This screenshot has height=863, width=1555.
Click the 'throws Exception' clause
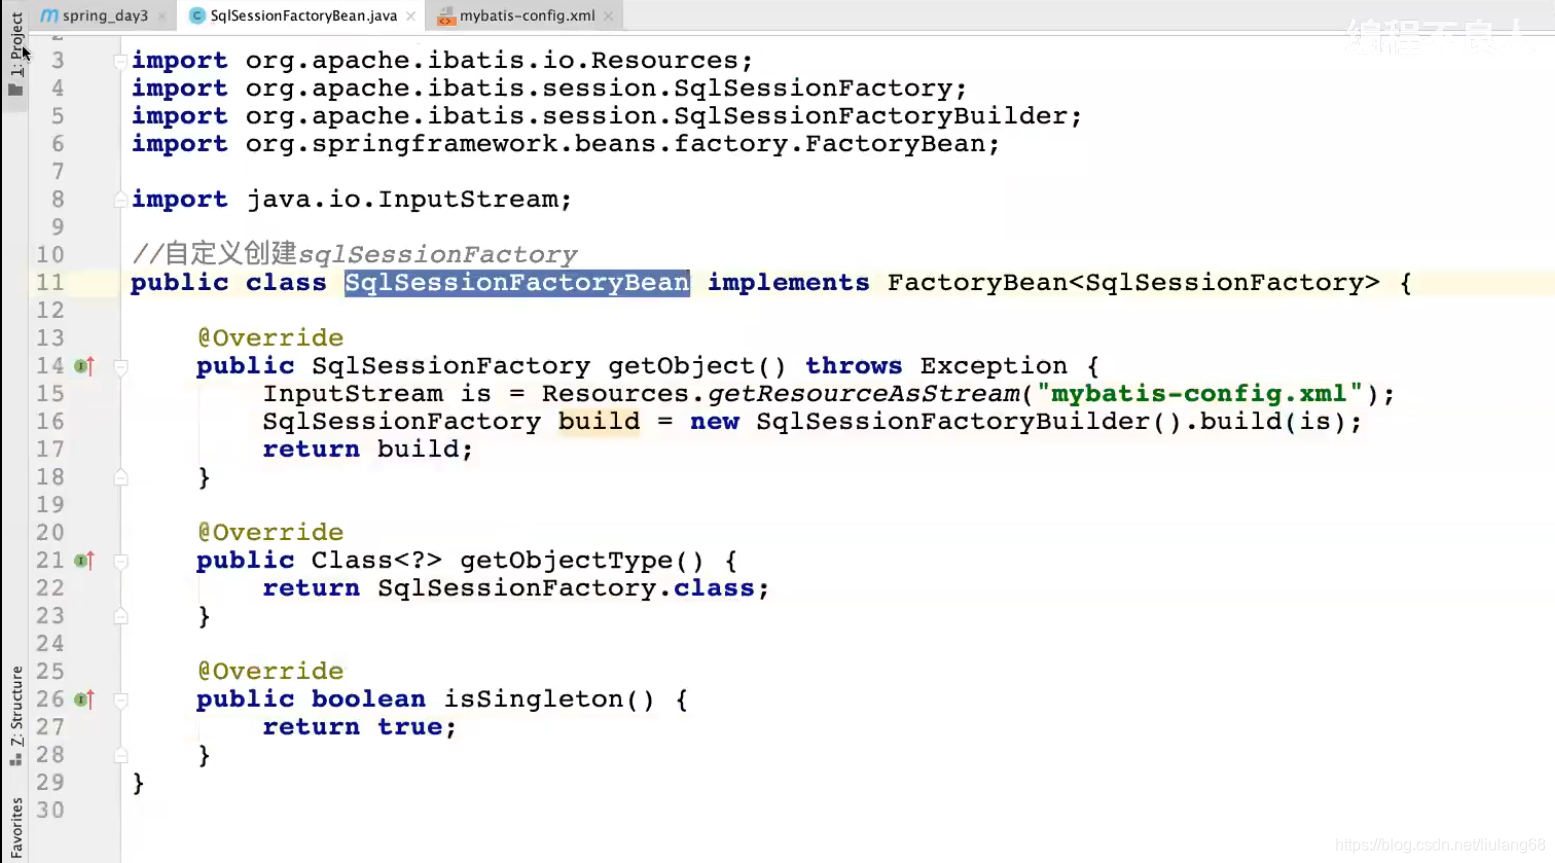[x=936, y=366]
